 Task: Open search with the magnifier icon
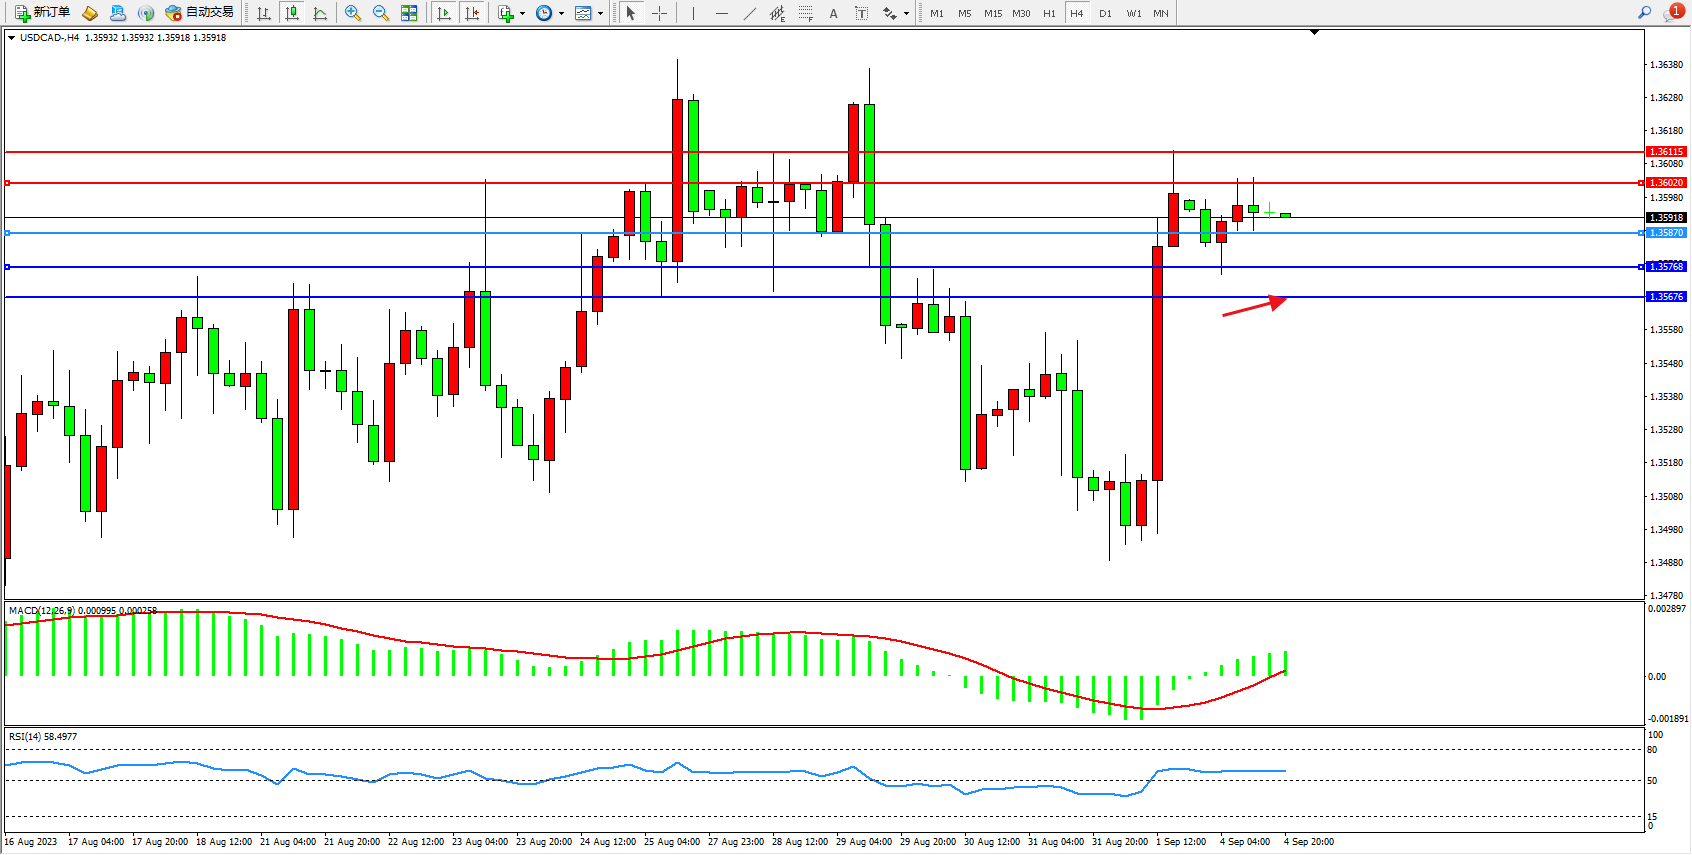click(1644, 13)
